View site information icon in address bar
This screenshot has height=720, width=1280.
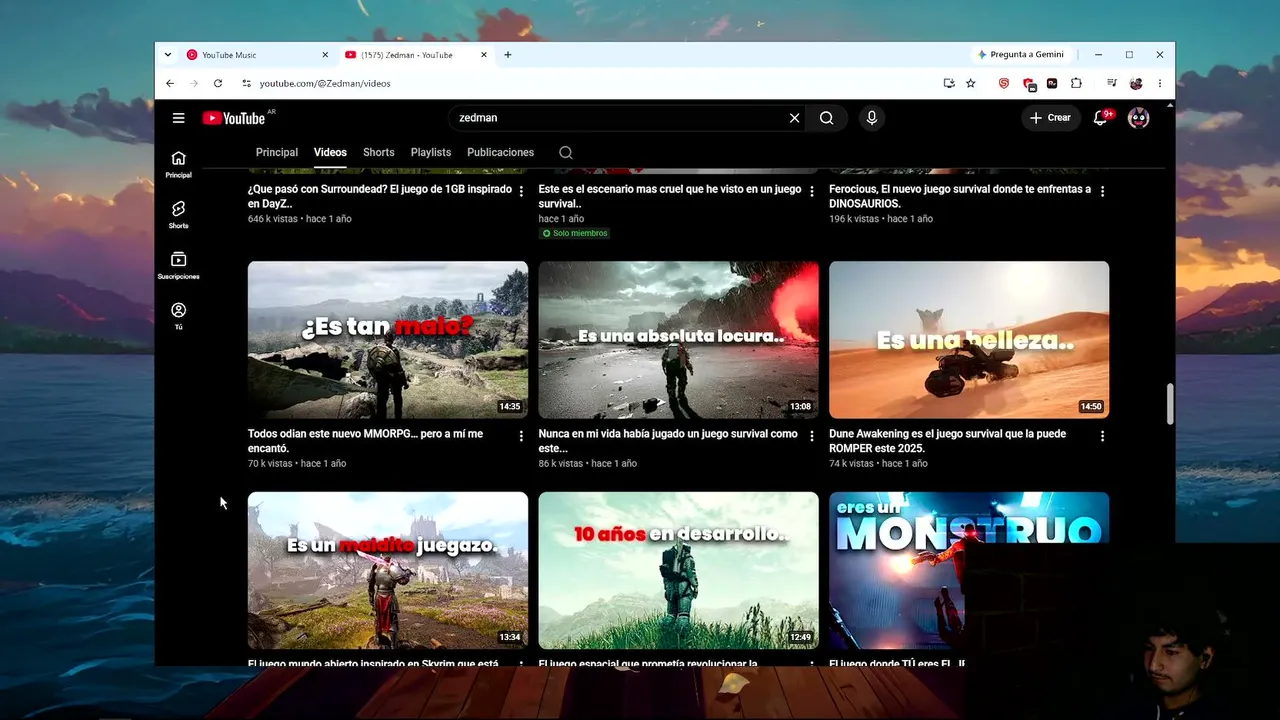click(246, 83)
